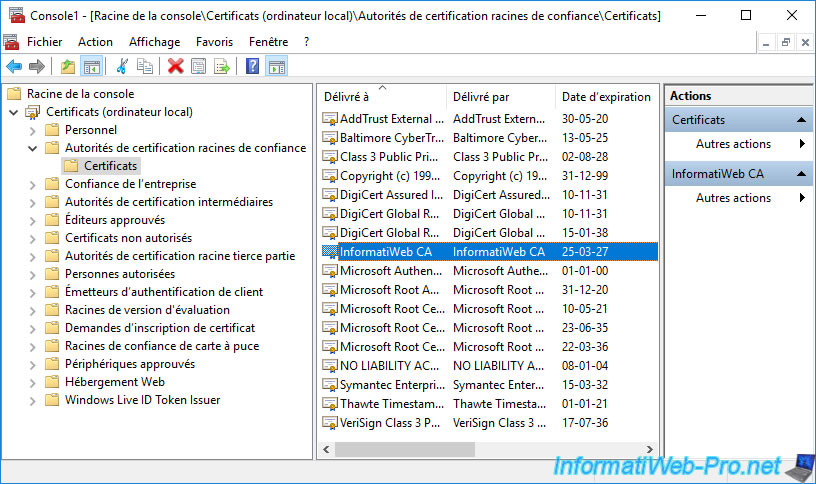Click the NO LIABILITY ACCEPTED certificate icon
This screenshot has width=816, height=484.
329,366
